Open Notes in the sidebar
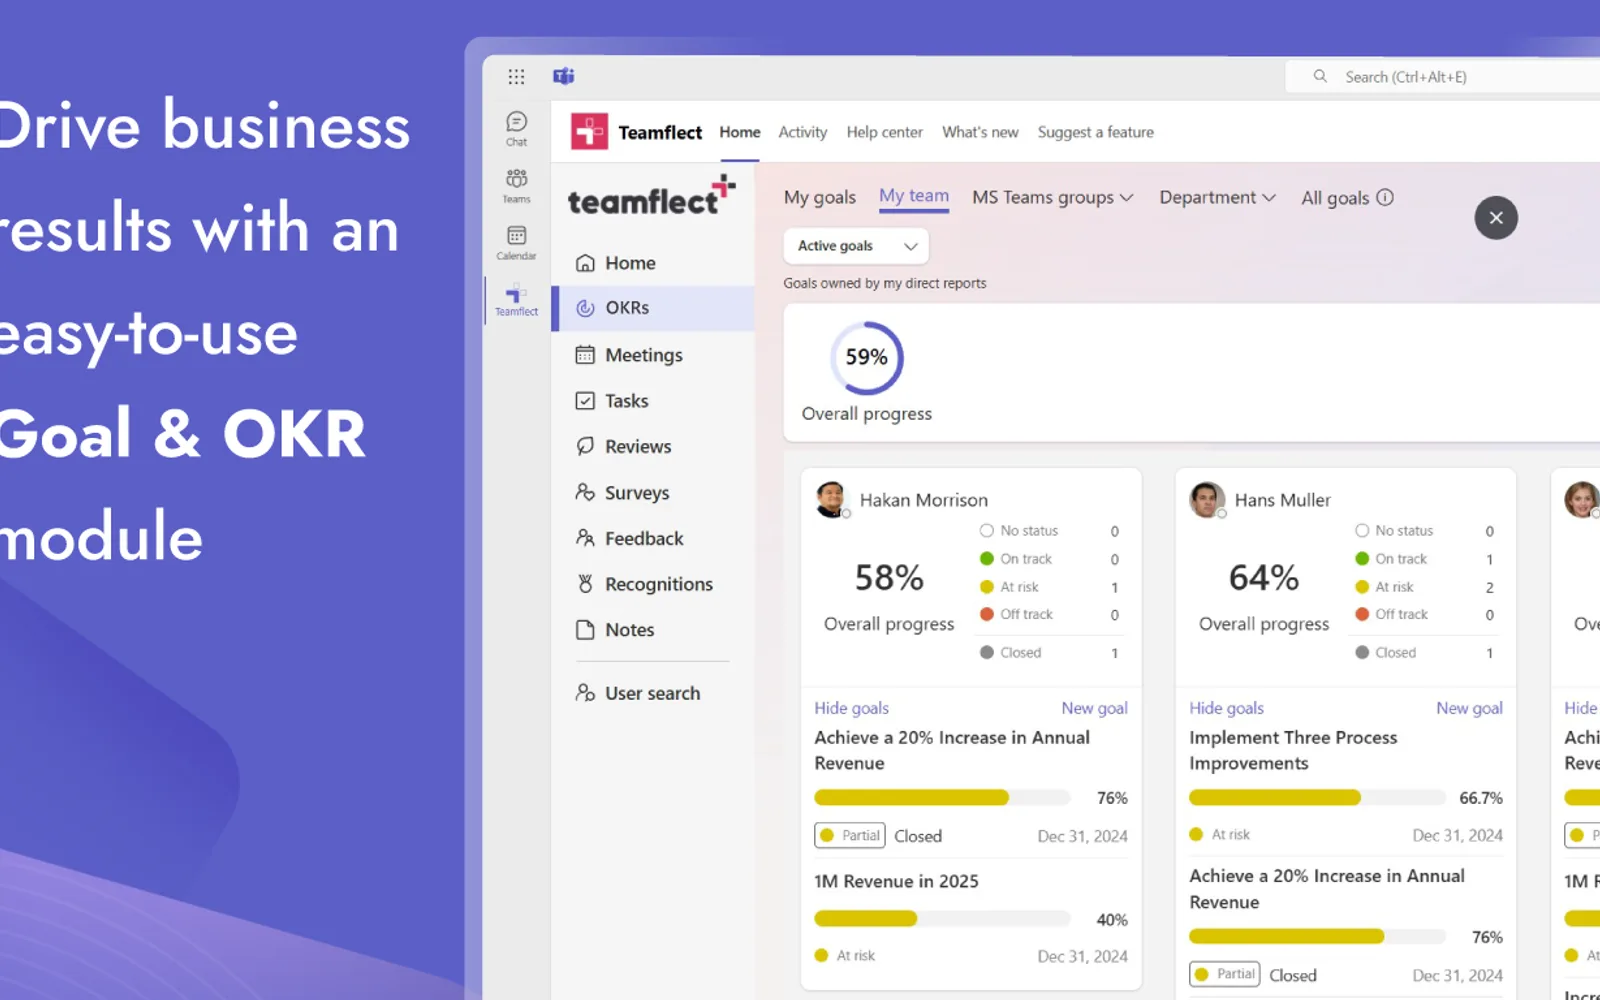Viewport: 1600px width, 1000px height. point(653,630)
